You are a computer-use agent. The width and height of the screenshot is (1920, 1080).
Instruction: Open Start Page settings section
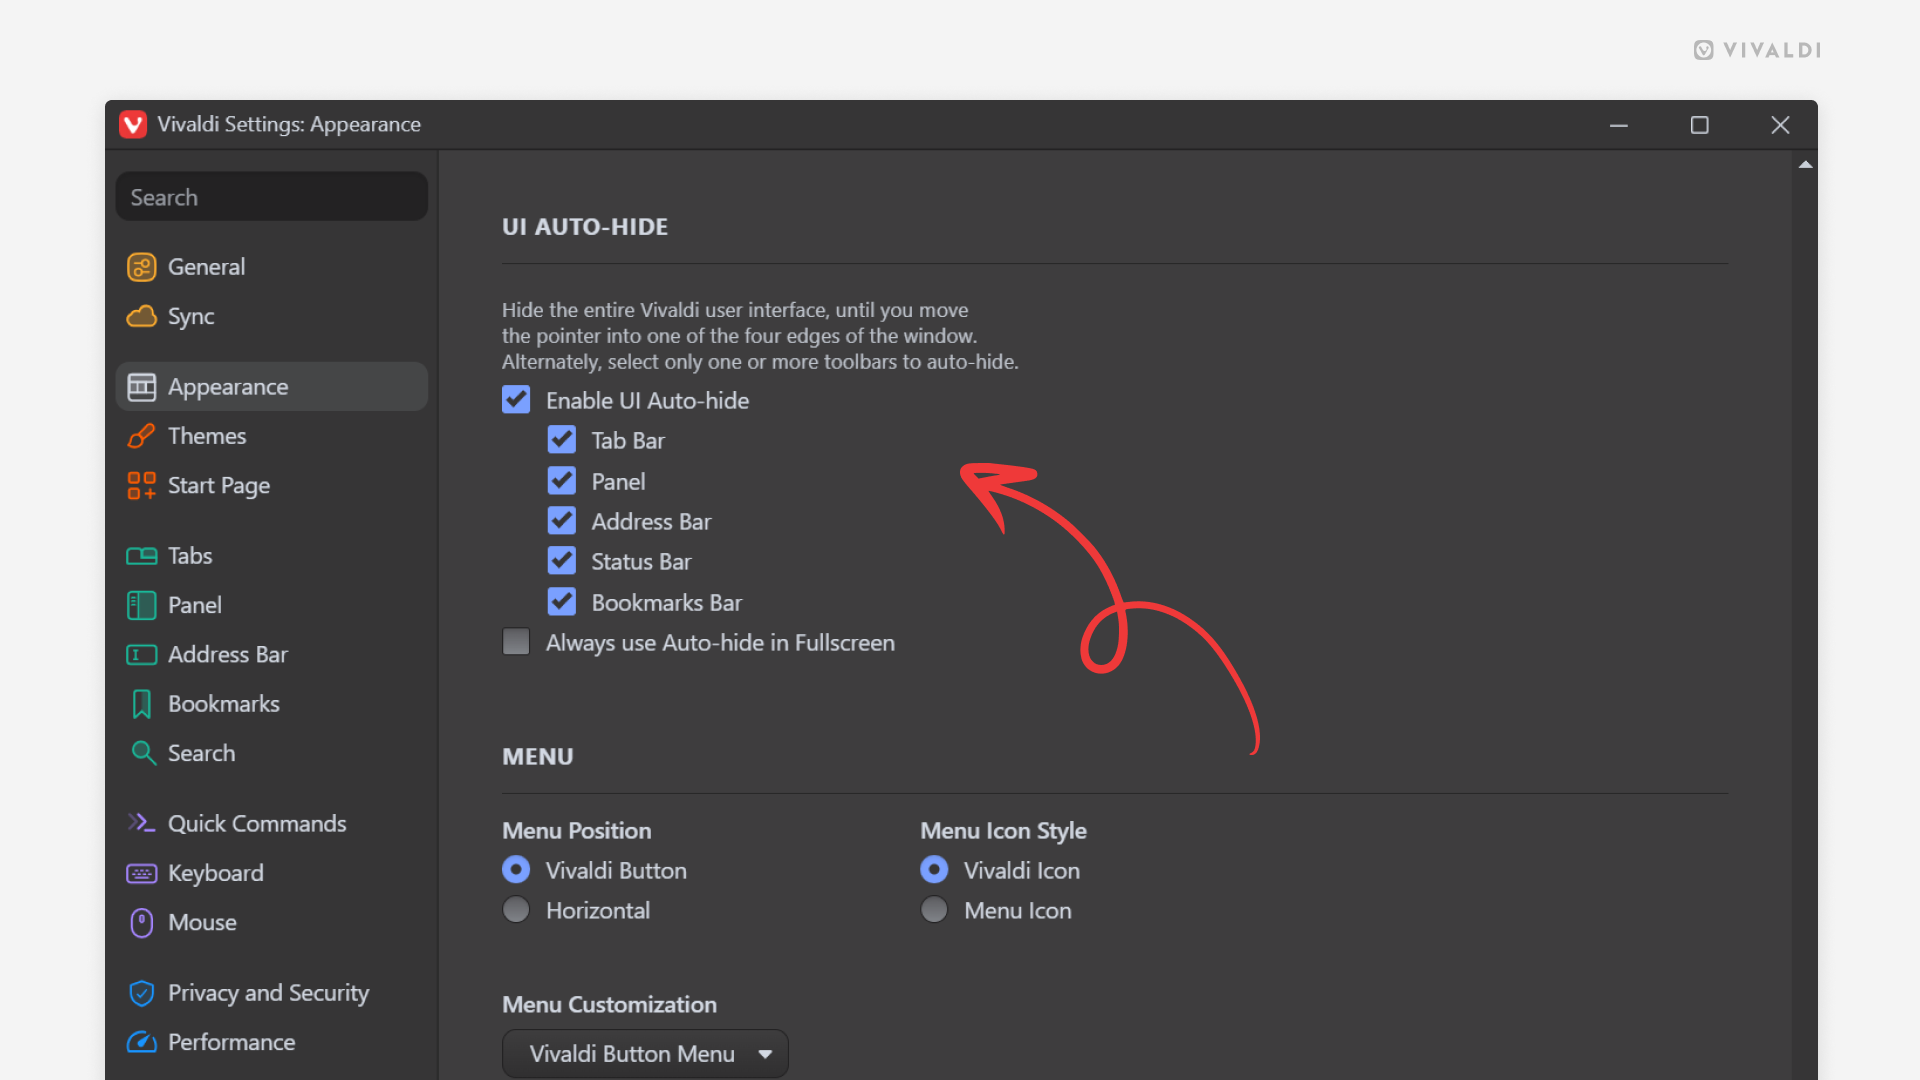pyautogui.click(x=272, y=486)
